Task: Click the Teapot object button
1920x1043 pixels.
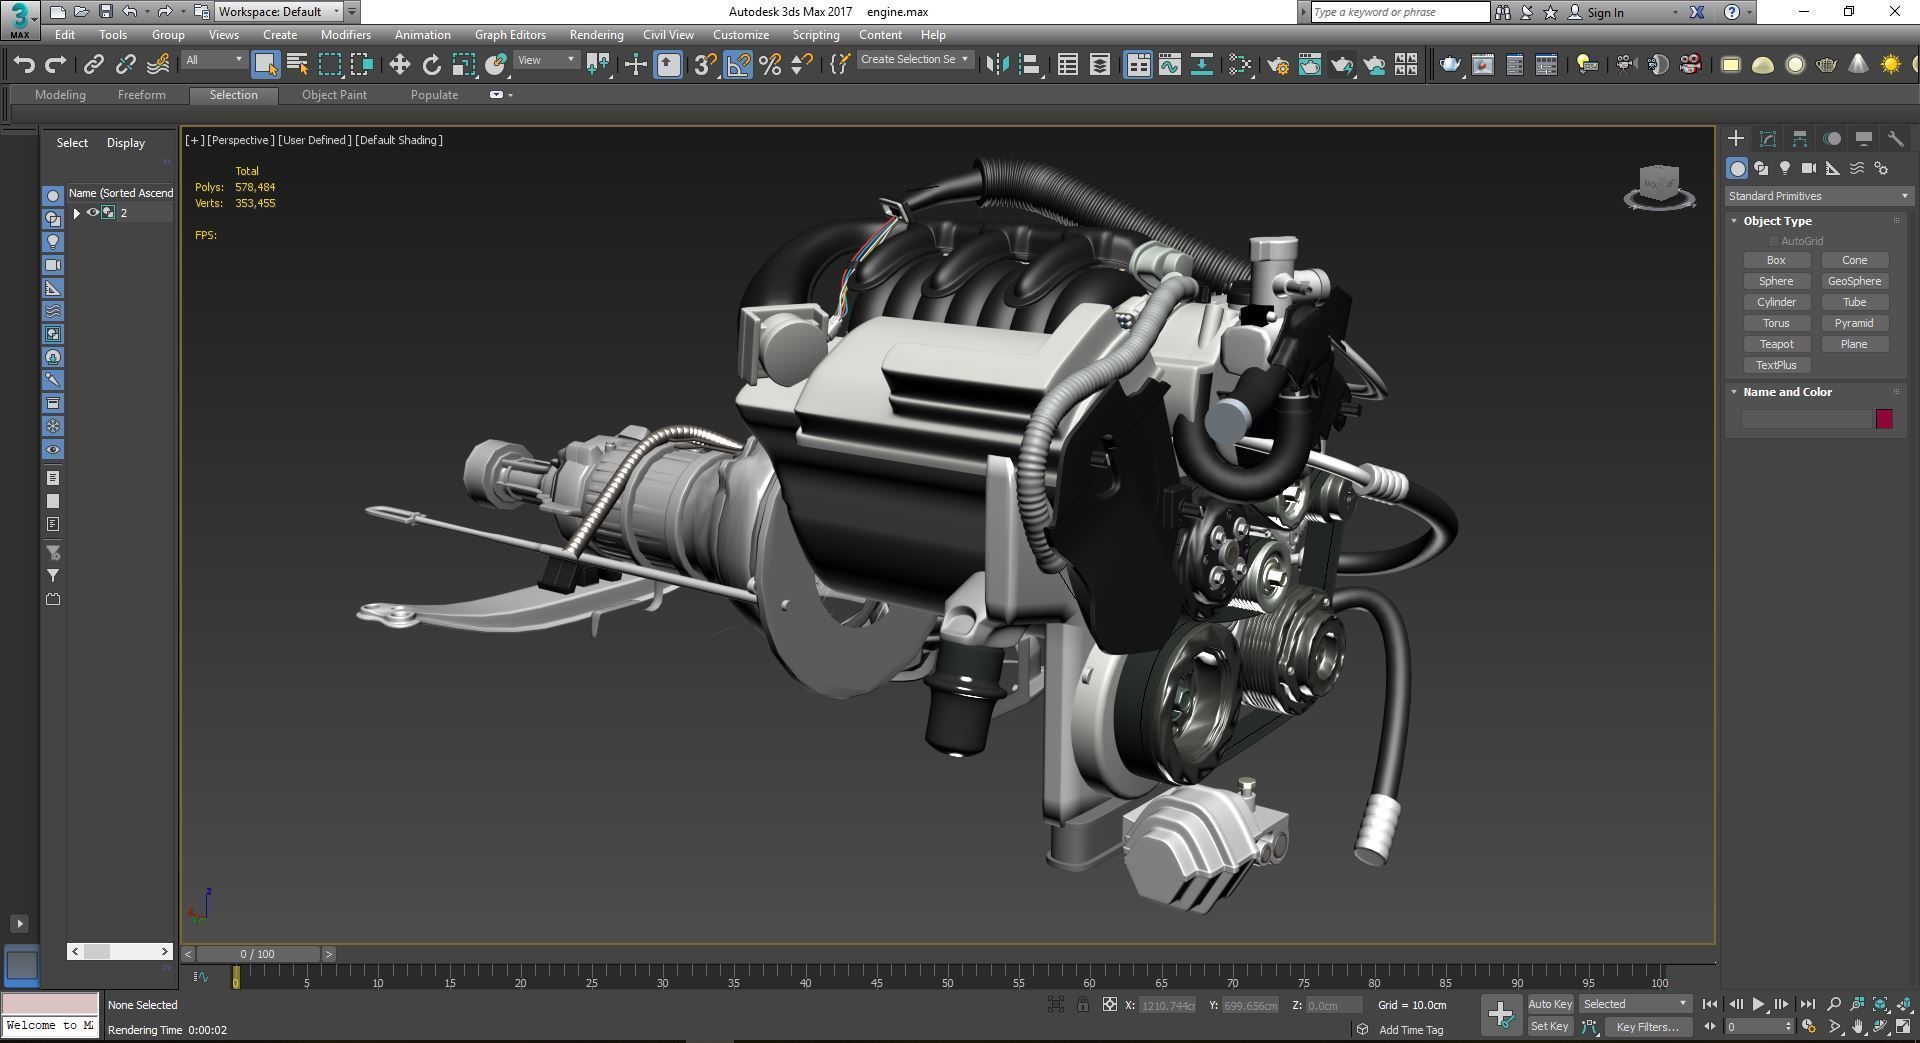Action: click(1776, 344)
